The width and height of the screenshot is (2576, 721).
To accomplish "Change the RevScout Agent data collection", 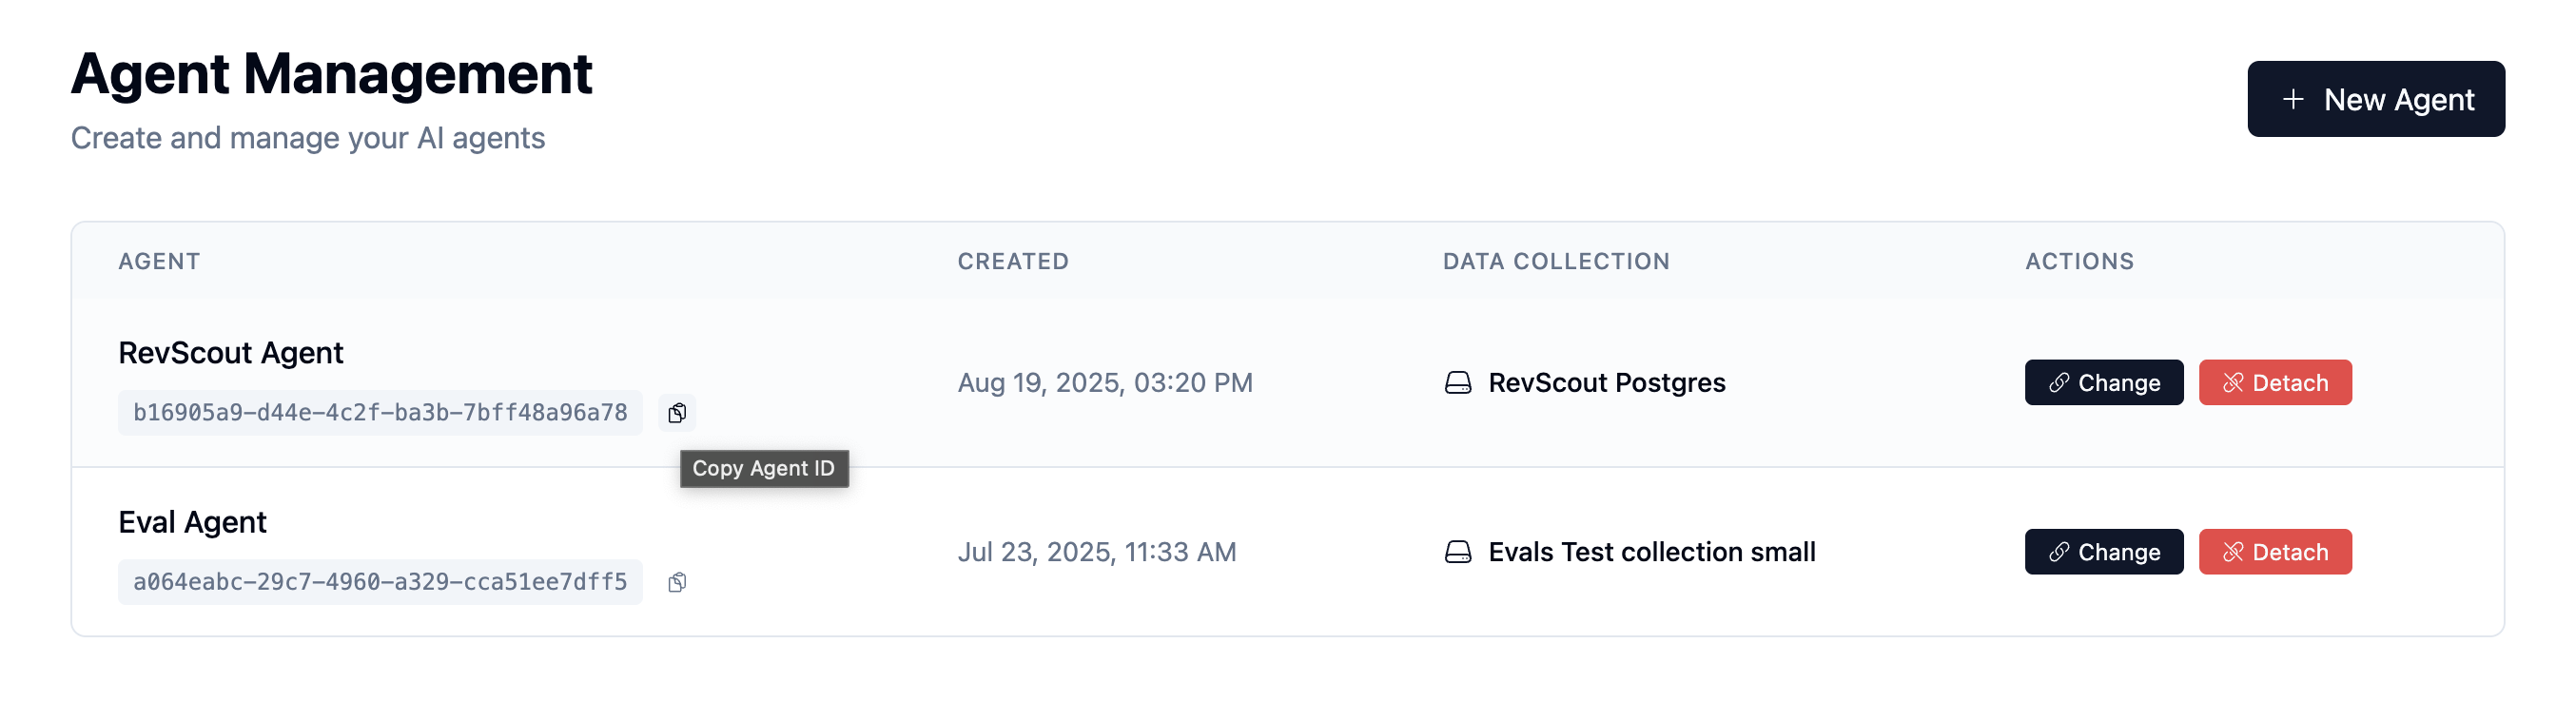I will point(2103,383).
